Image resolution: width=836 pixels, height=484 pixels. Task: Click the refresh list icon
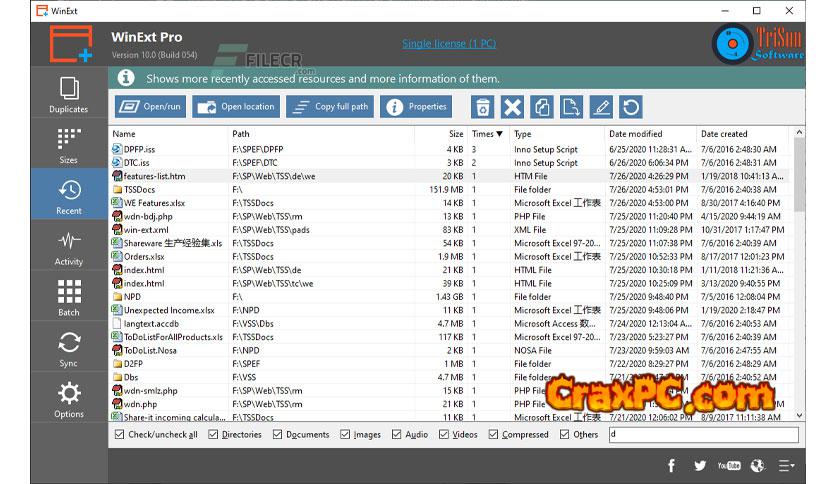point(630,107)
